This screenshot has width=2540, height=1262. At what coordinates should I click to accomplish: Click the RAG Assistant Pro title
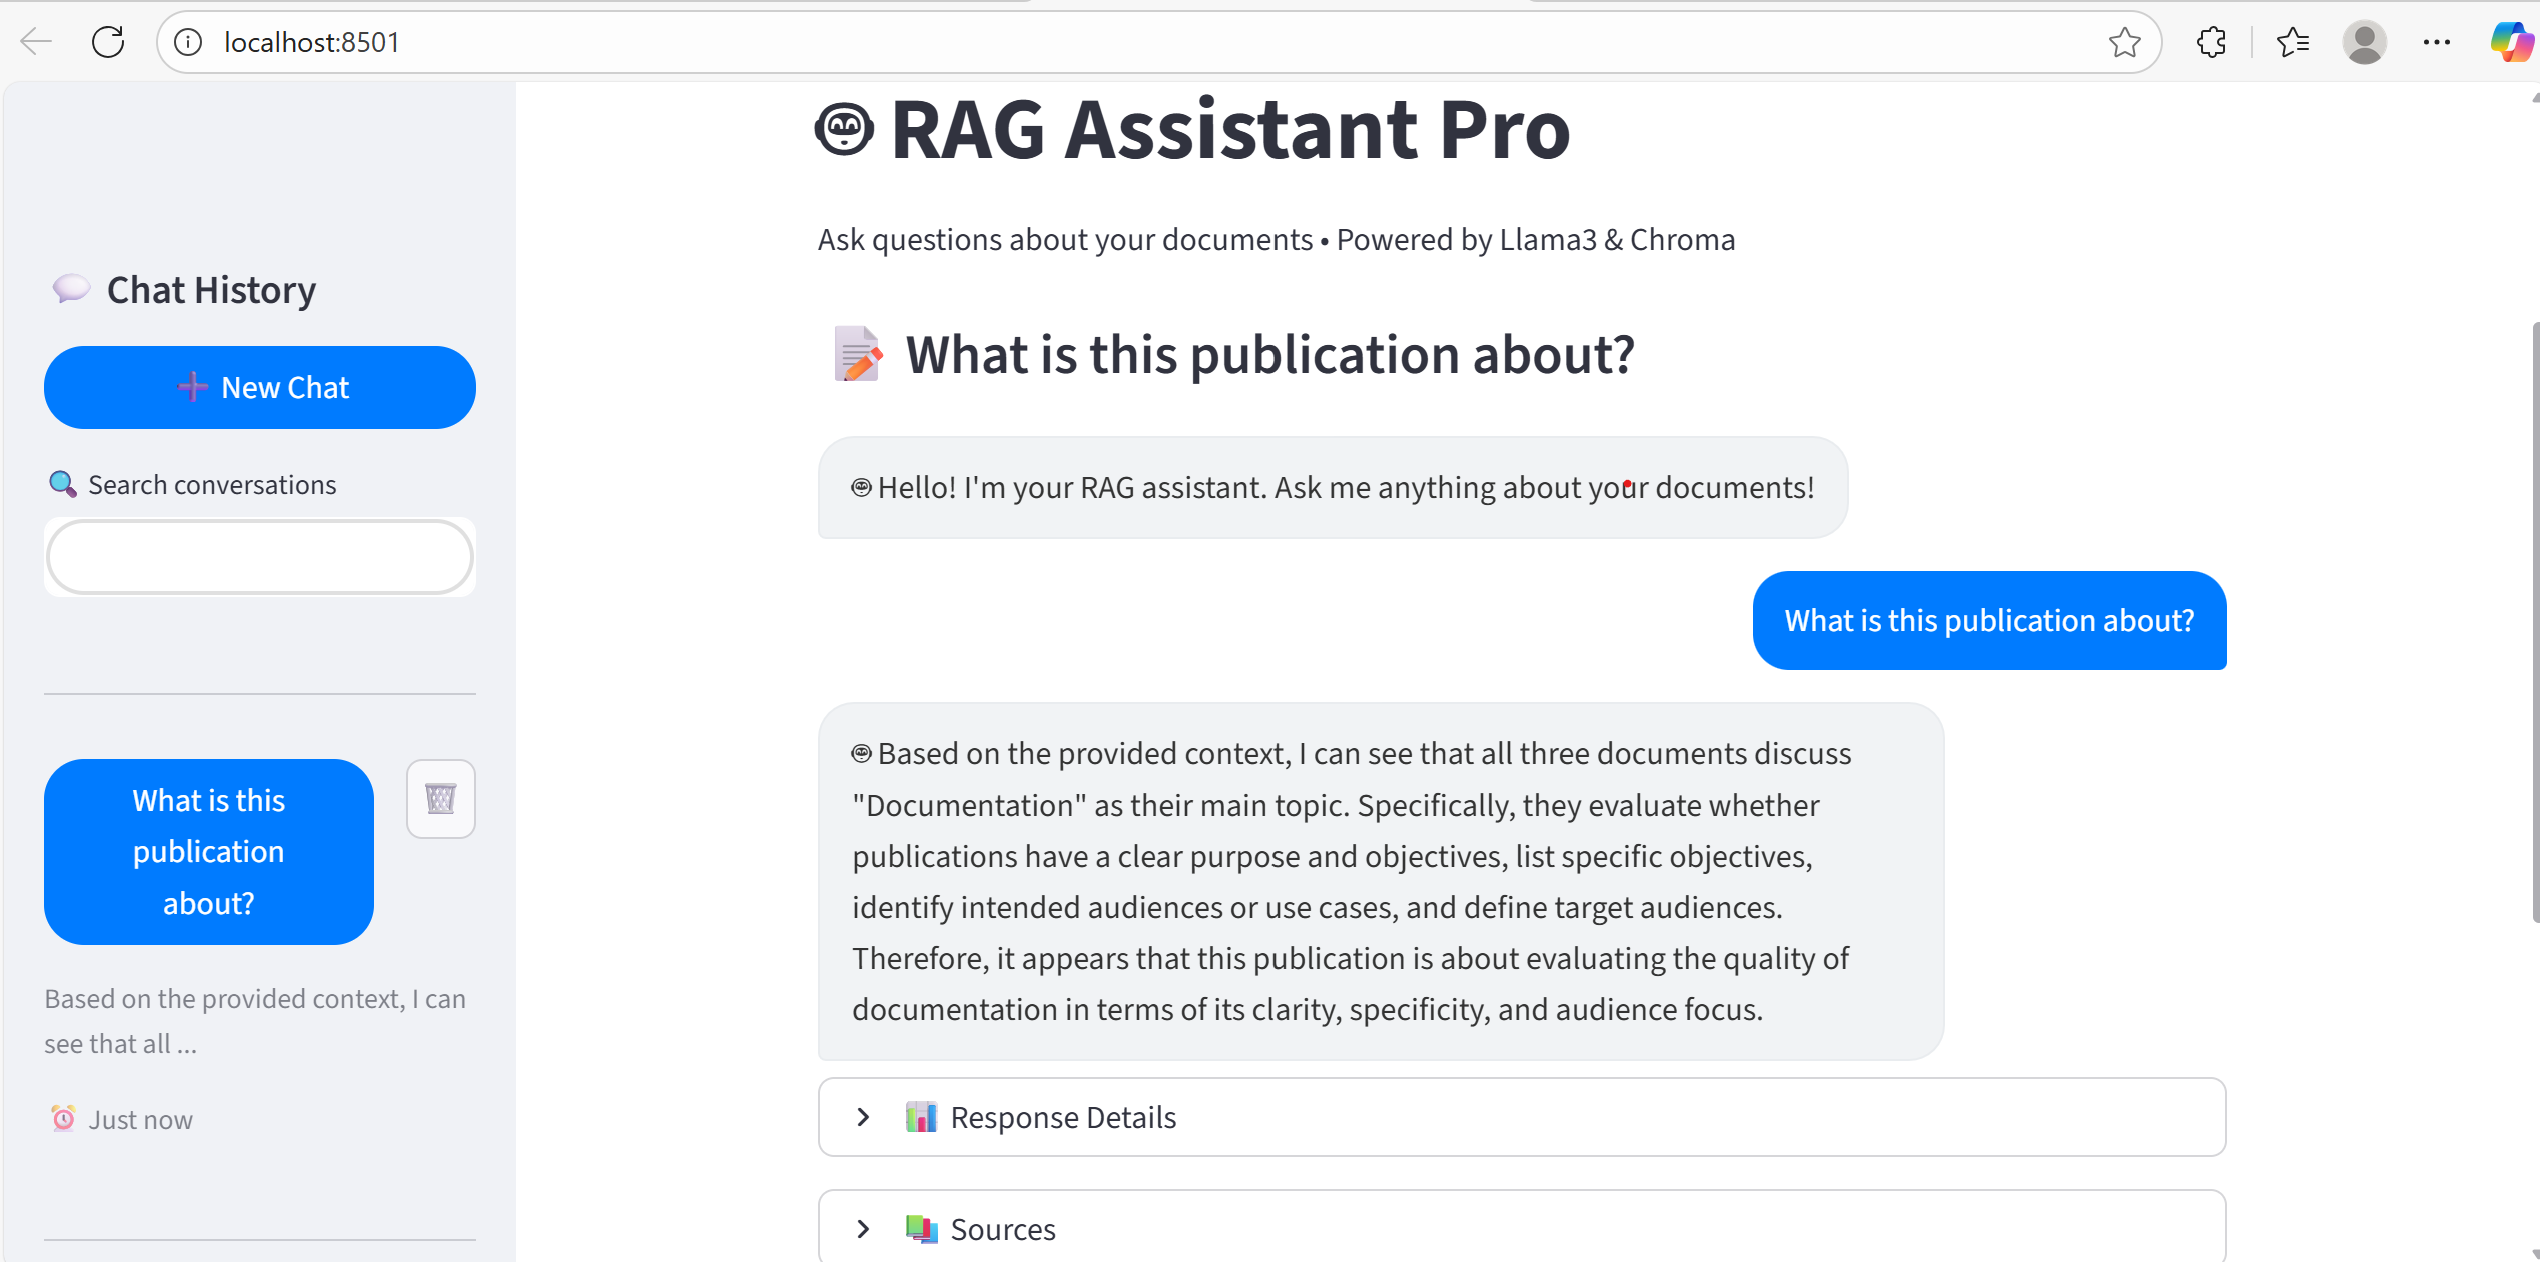pos(1230,130)
